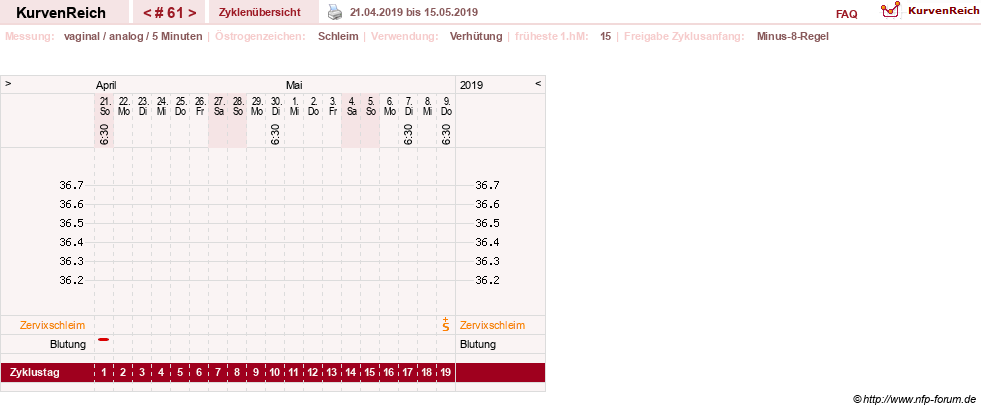Click the 'Minus-8-Regel' value
Screen dimensions: 981x411
pyautogui.click(x=793, y=36)
